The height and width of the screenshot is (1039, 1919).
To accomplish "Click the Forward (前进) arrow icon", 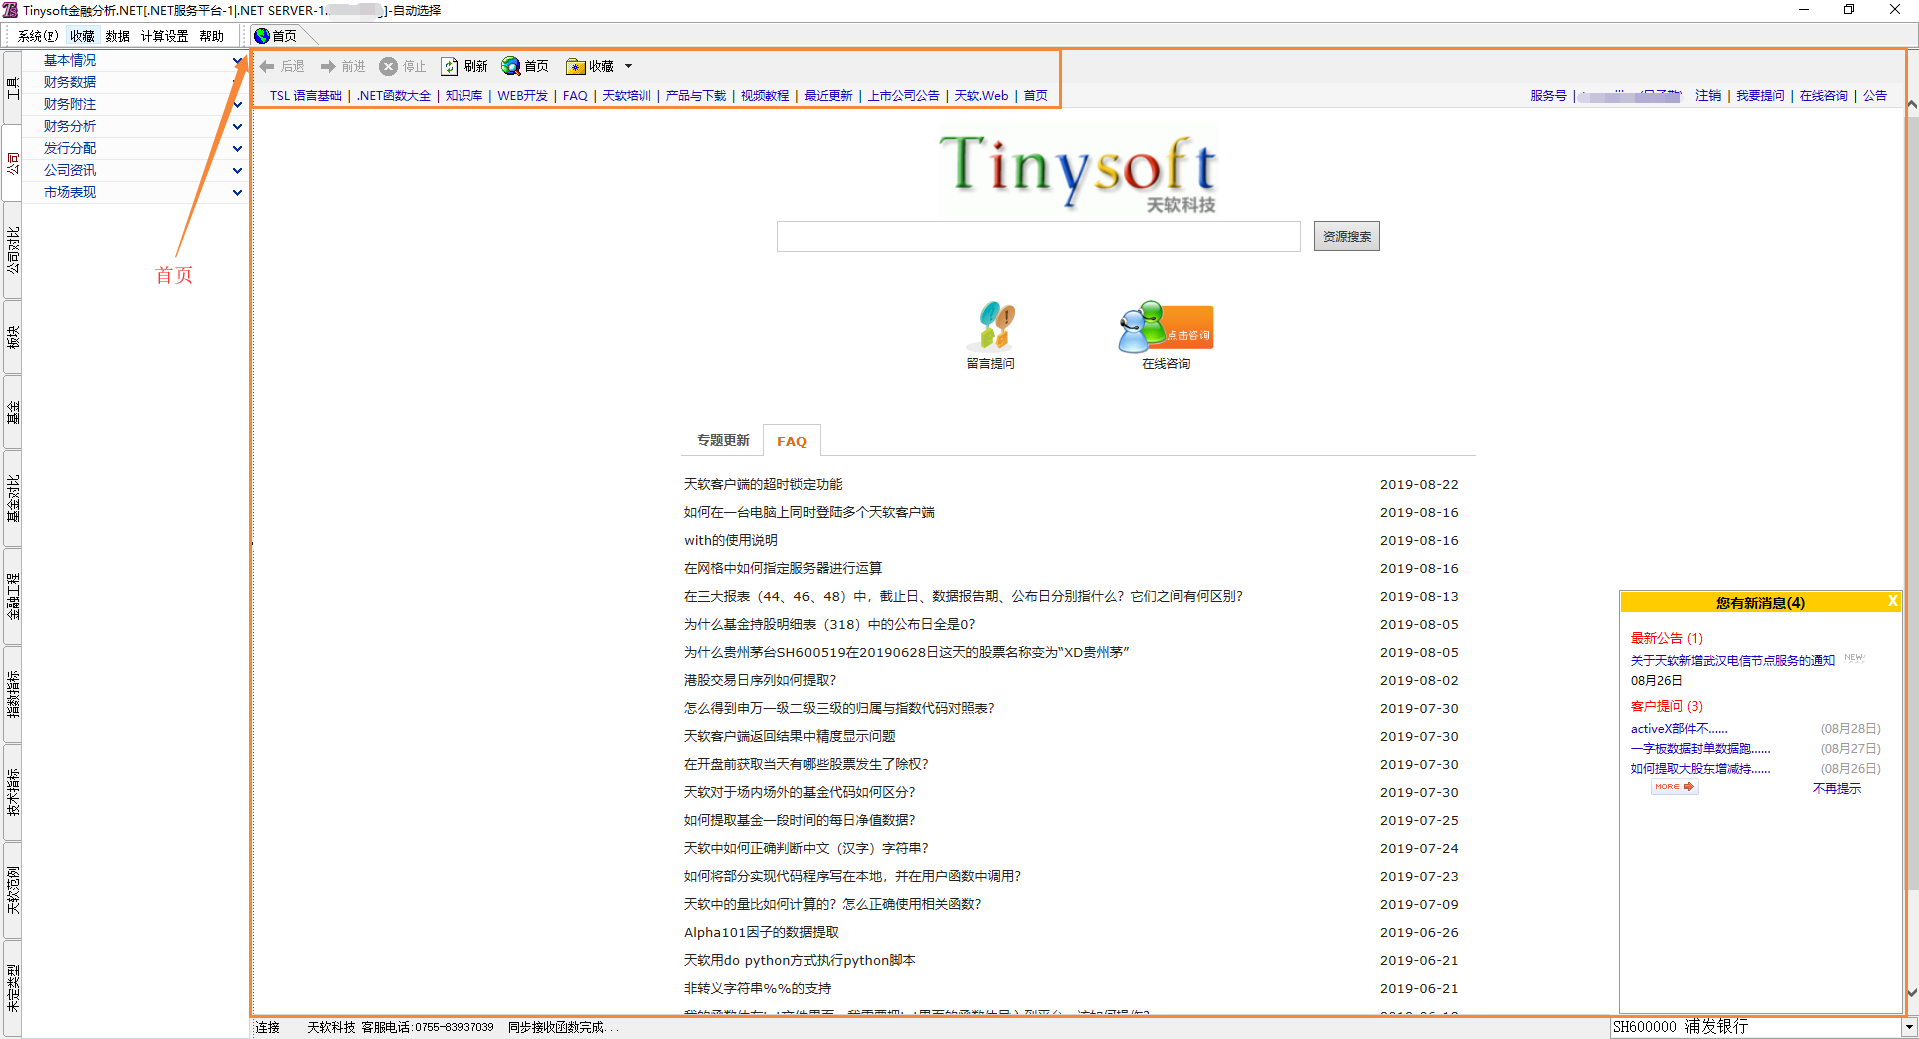I will point(328,66).
